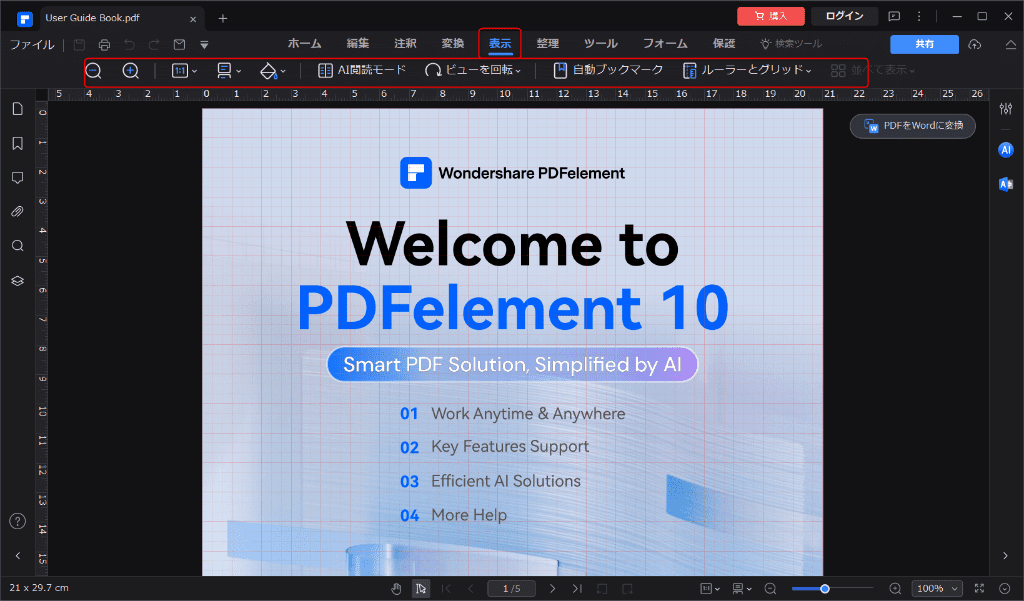This screenshot has height=601, width=1024.
Task: Collapse the ribbon with the up chevron
Action: click(1010, 44)
